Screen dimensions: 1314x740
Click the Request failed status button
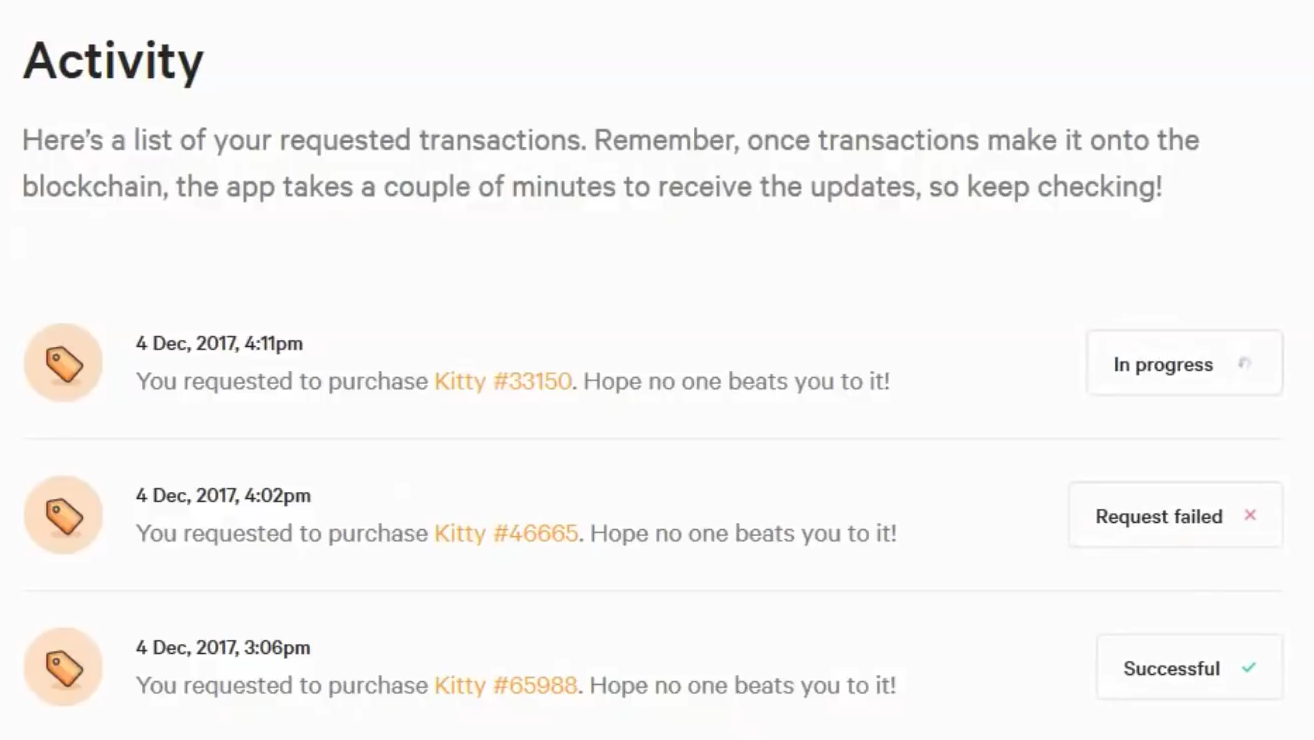click(x=1175, y=515)
